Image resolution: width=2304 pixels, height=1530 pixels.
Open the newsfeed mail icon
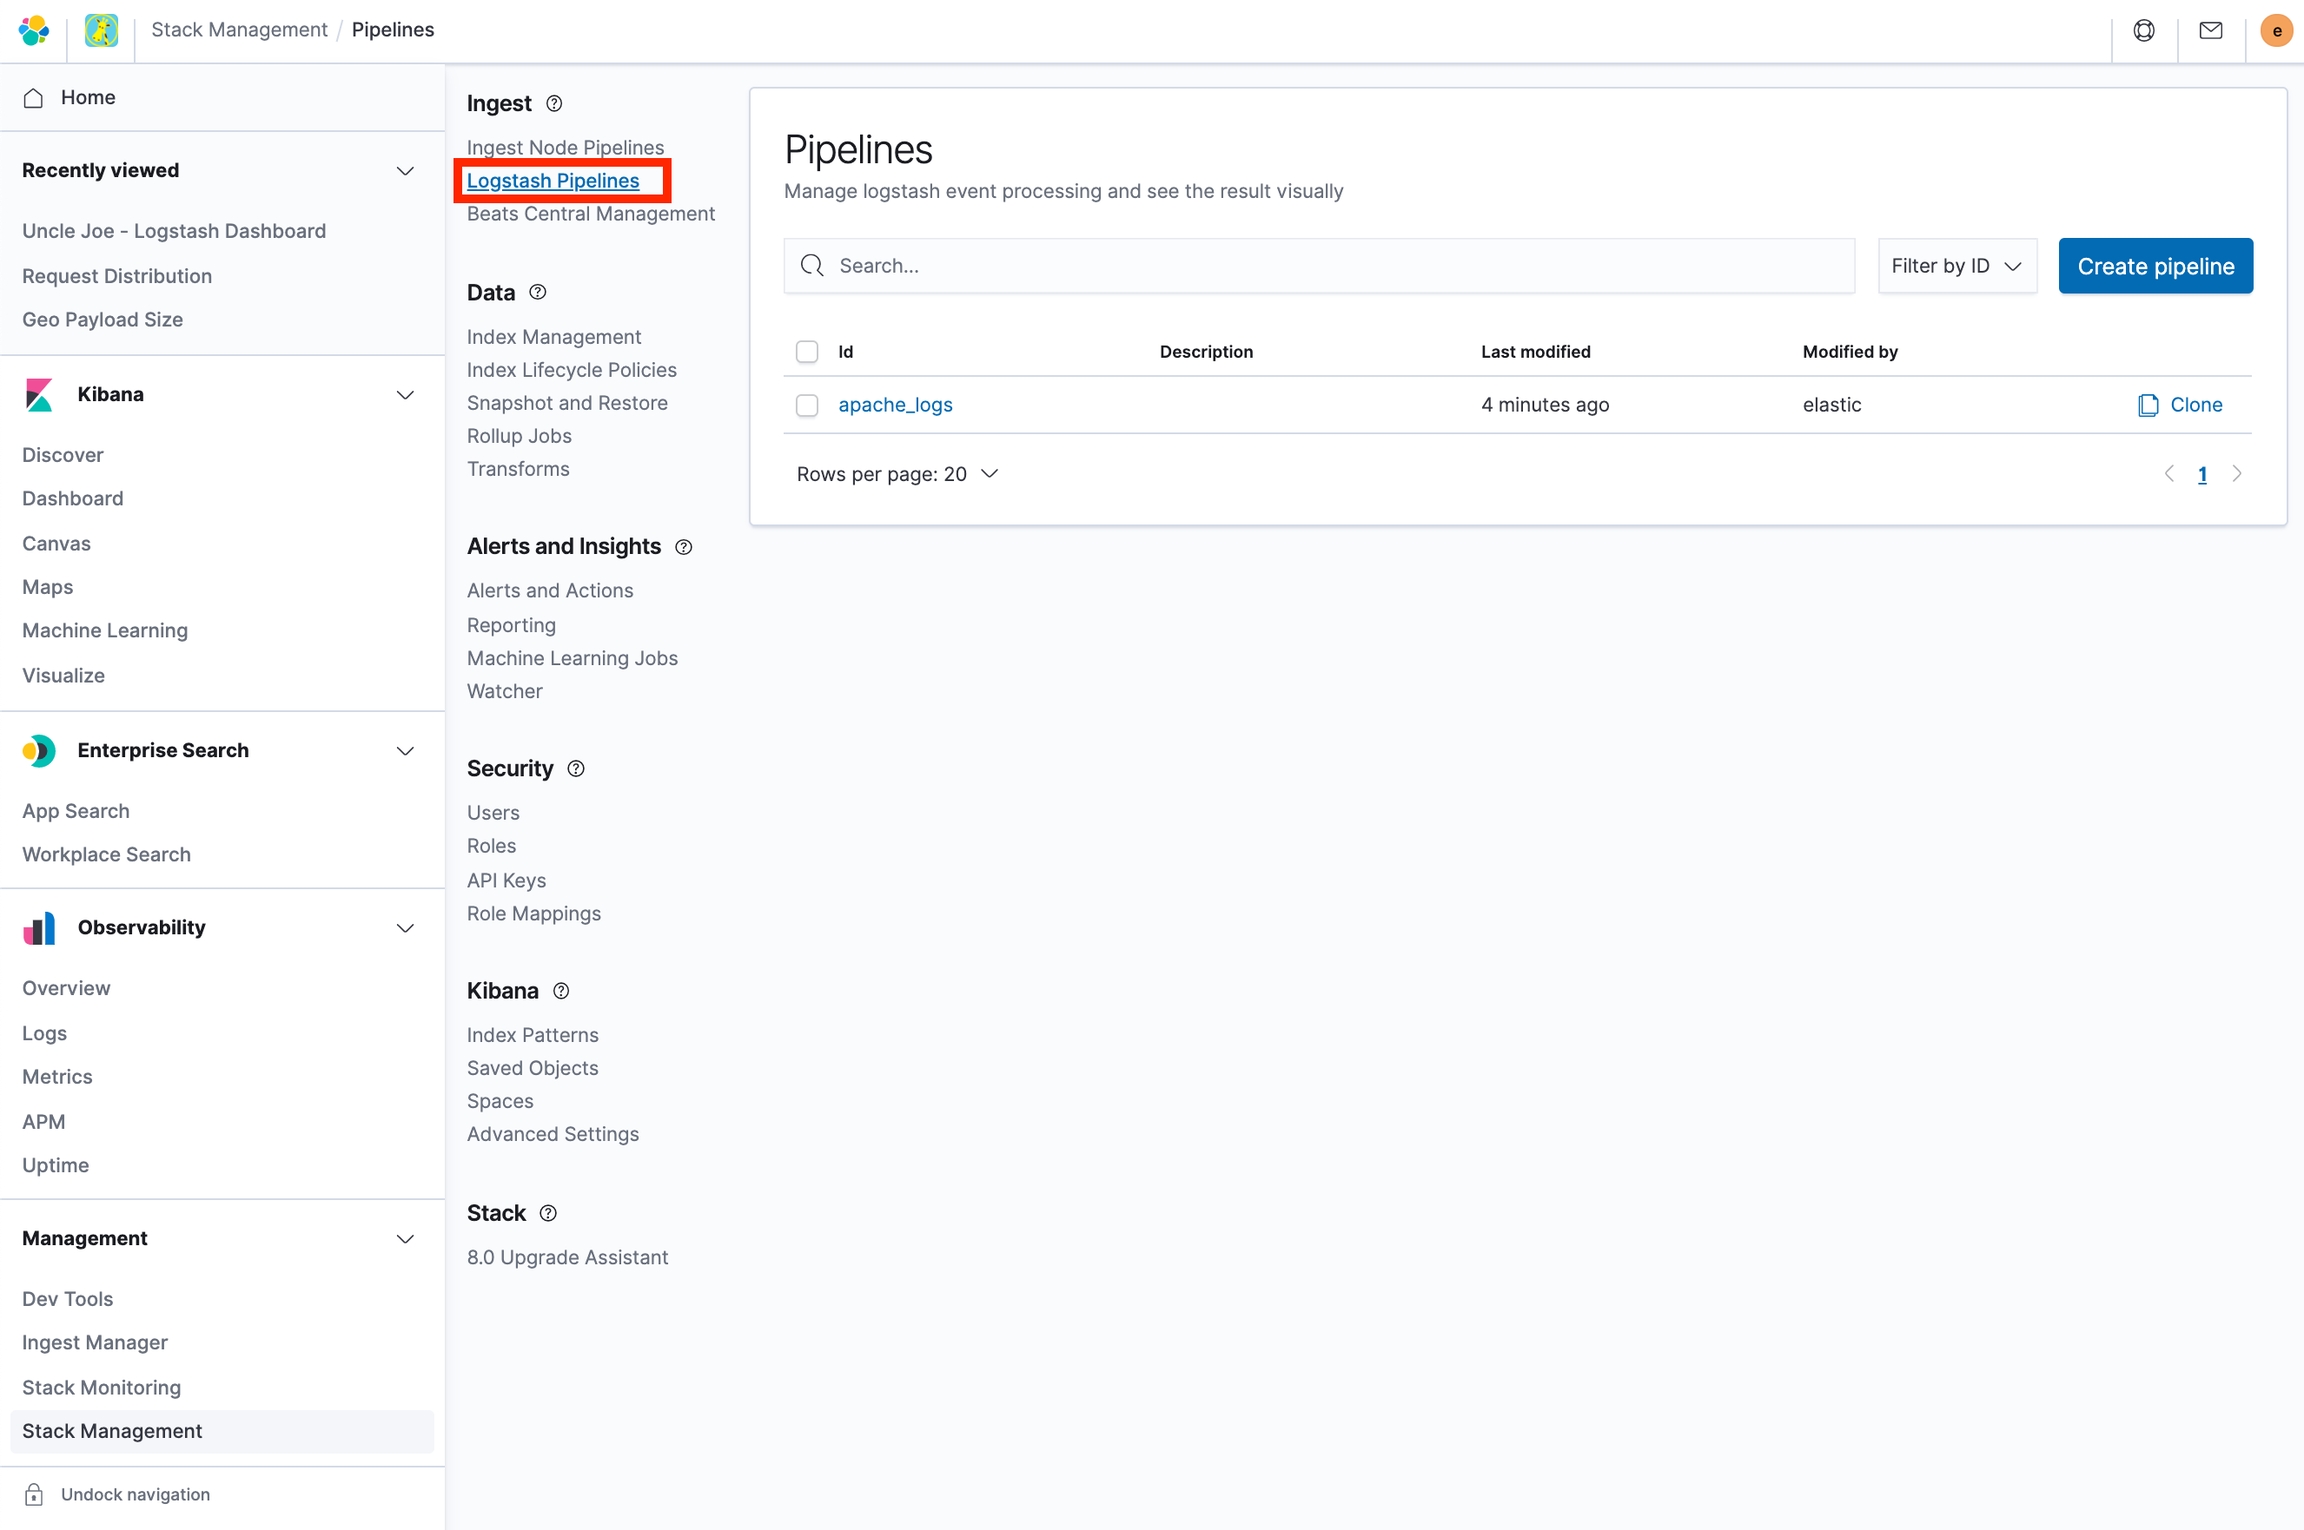[2211, 30]
